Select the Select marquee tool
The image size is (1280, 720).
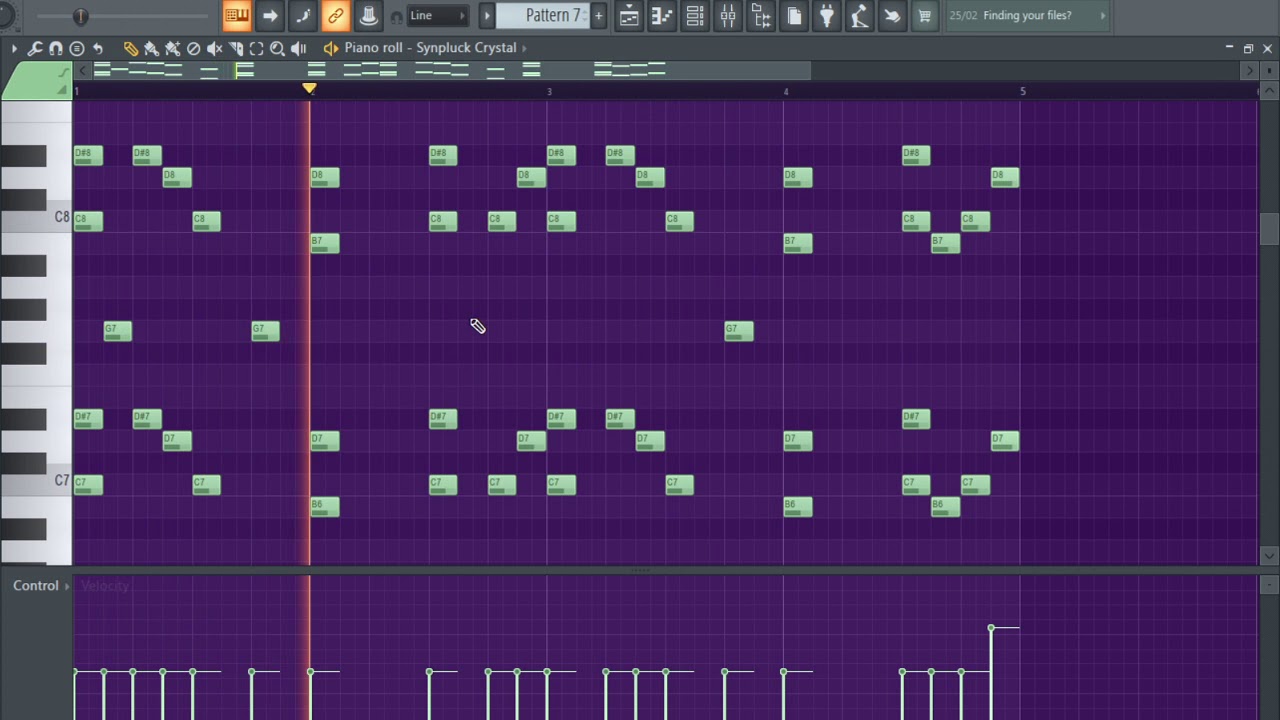tap(256, 48)
